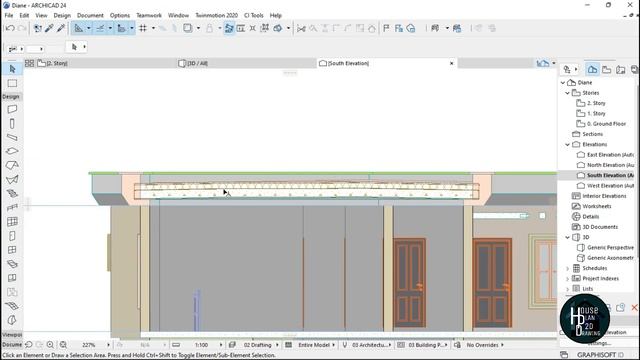Select the Roof tool in the toolbox

tap(12, 165)
